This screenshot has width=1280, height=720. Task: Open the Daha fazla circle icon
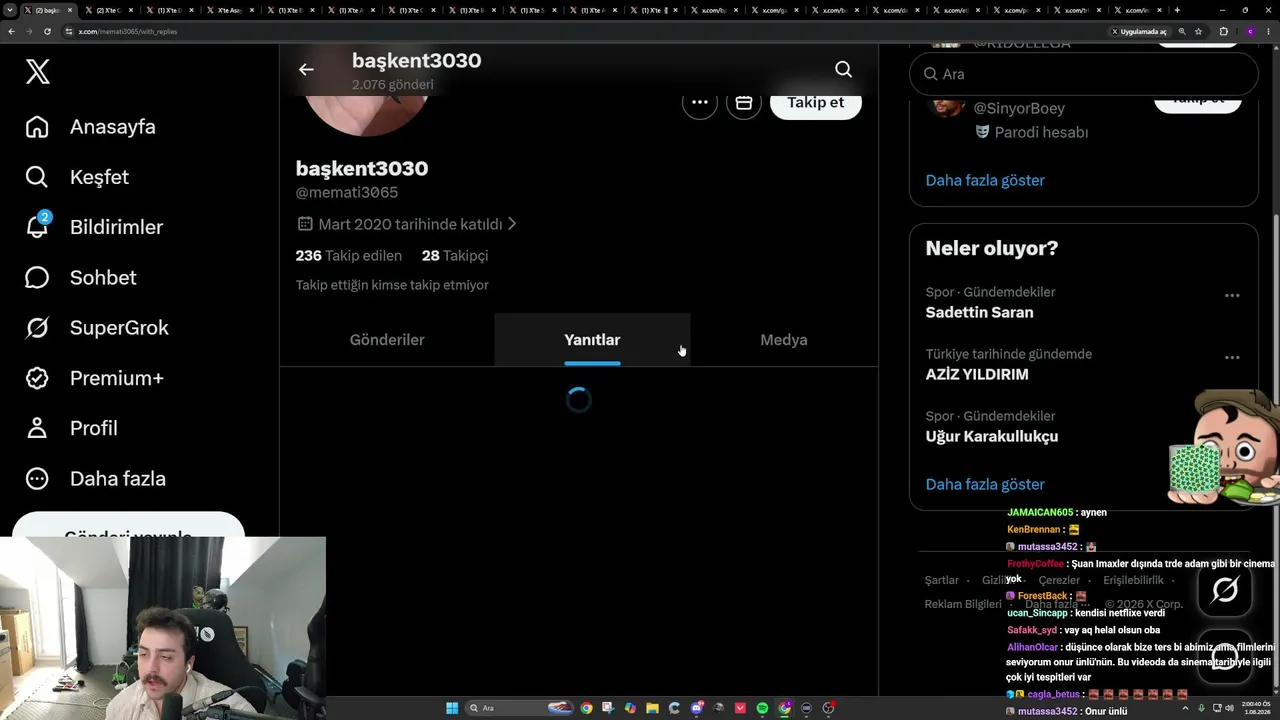point(37,478)
